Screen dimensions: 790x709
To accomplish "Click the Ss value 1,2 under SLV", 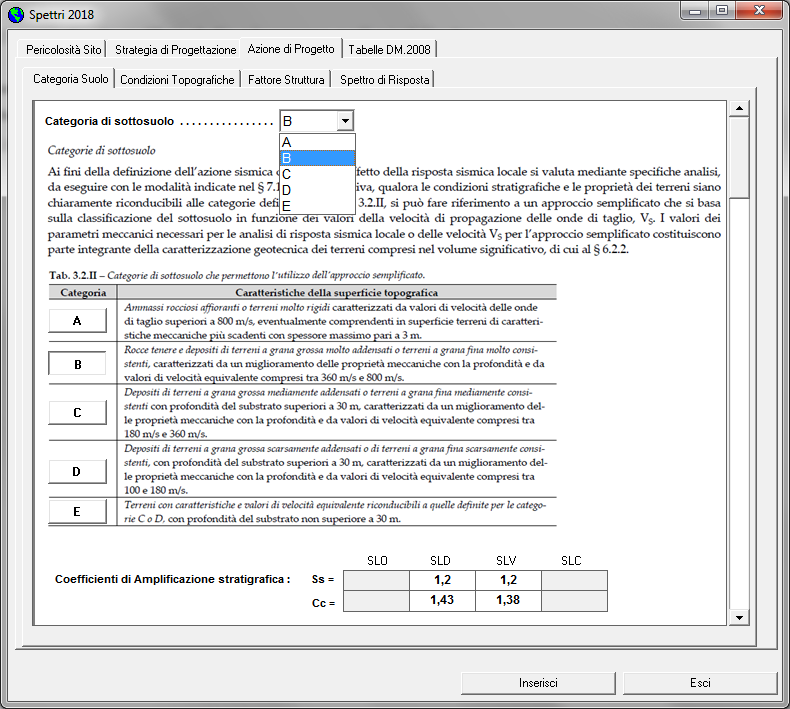I will (x=508, y=580).
